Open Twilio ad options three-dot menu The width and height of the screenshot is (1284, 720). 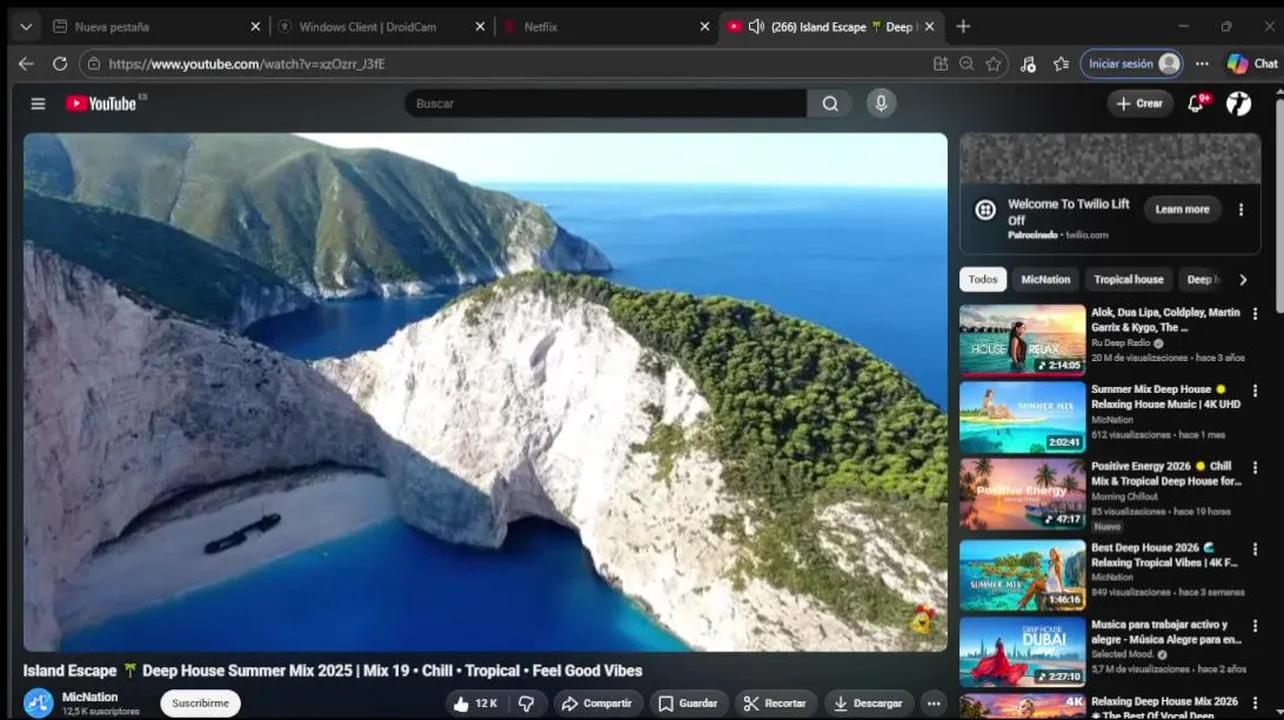pyautogui.click(x=1241, y=210)
